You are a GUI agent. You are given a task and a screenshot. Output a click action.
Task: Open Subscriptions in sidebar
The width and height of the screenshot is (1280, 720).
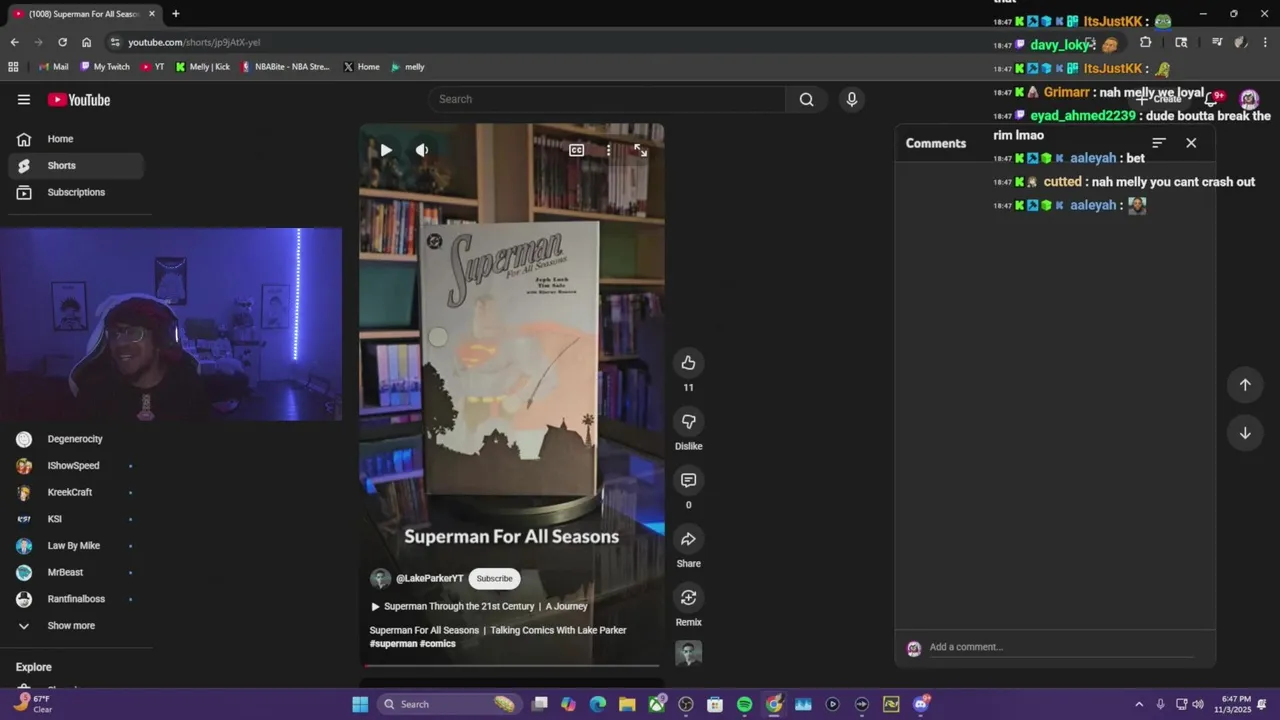76,192
